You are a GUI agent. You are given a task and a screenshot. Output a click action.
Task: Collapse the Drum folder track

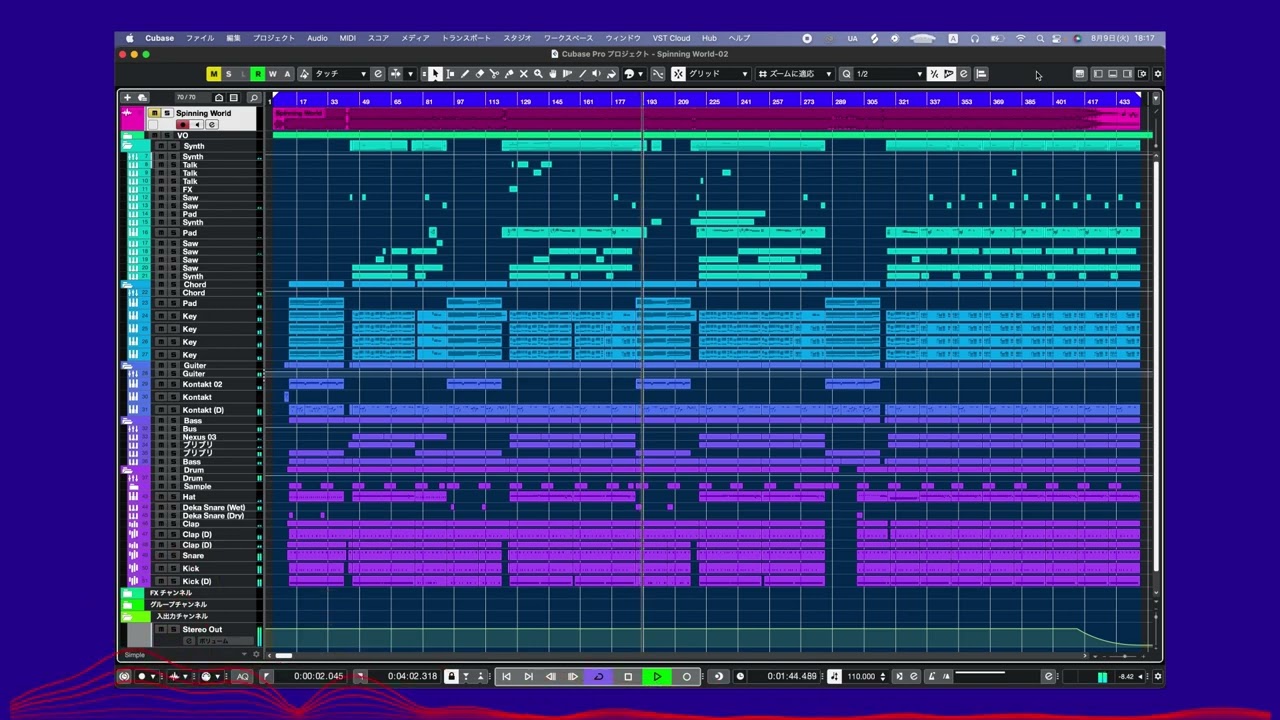point(128,470)
